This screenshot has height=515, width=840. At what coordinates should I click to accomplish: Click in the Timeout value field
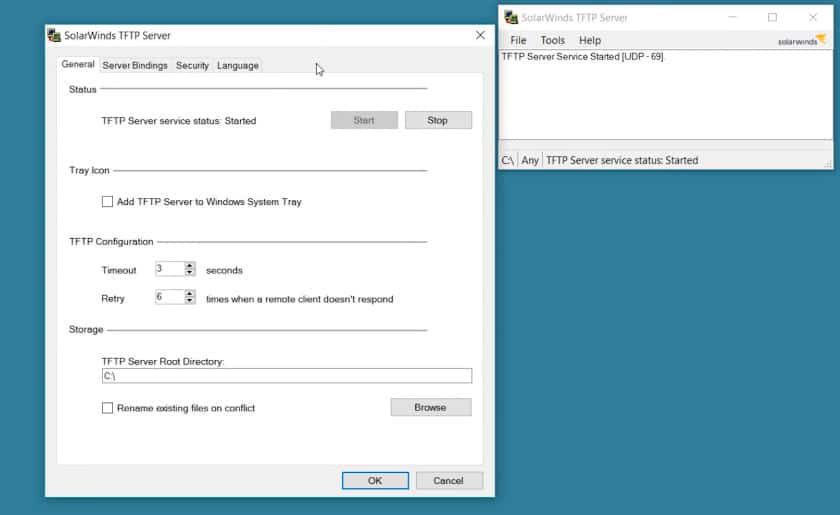(170, 268)
